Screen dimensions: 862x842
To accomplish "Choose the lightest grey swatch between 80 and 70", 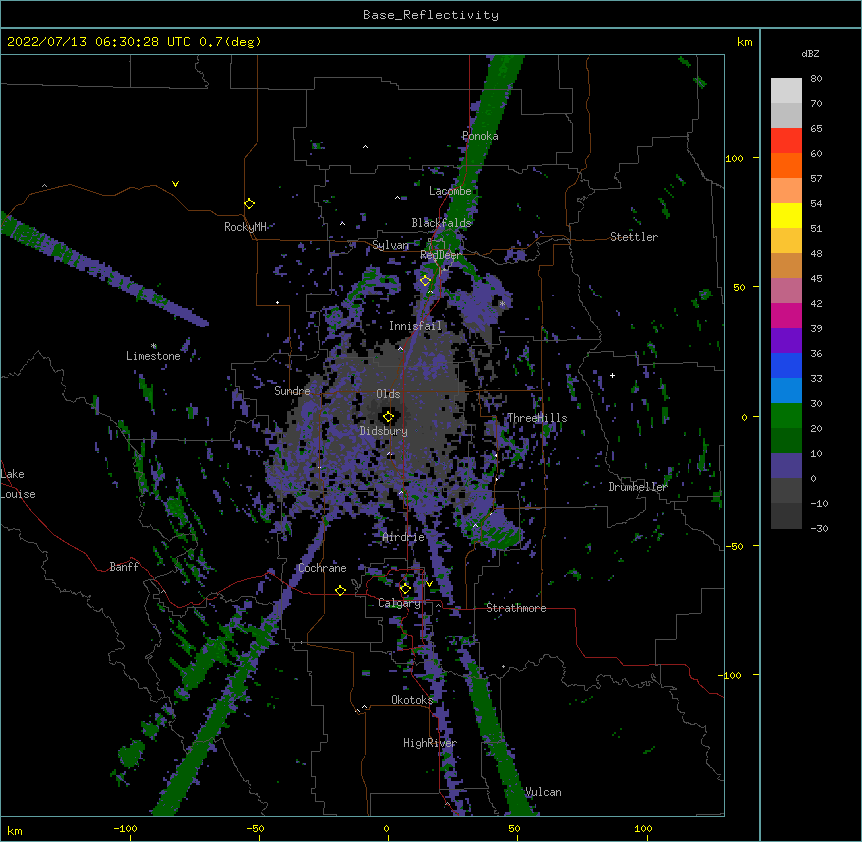I will click(786, 91).
